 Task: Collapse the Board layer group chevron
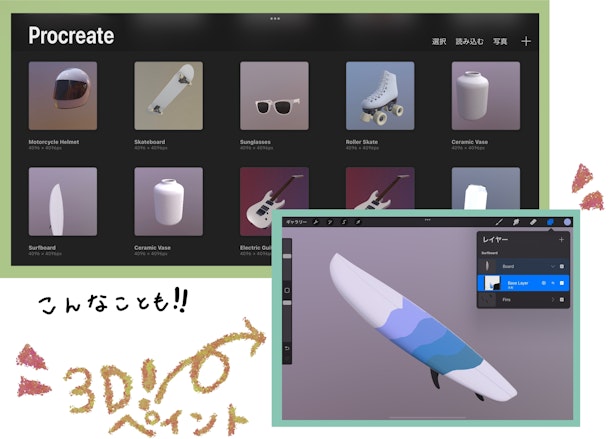[x=551, y=266]
